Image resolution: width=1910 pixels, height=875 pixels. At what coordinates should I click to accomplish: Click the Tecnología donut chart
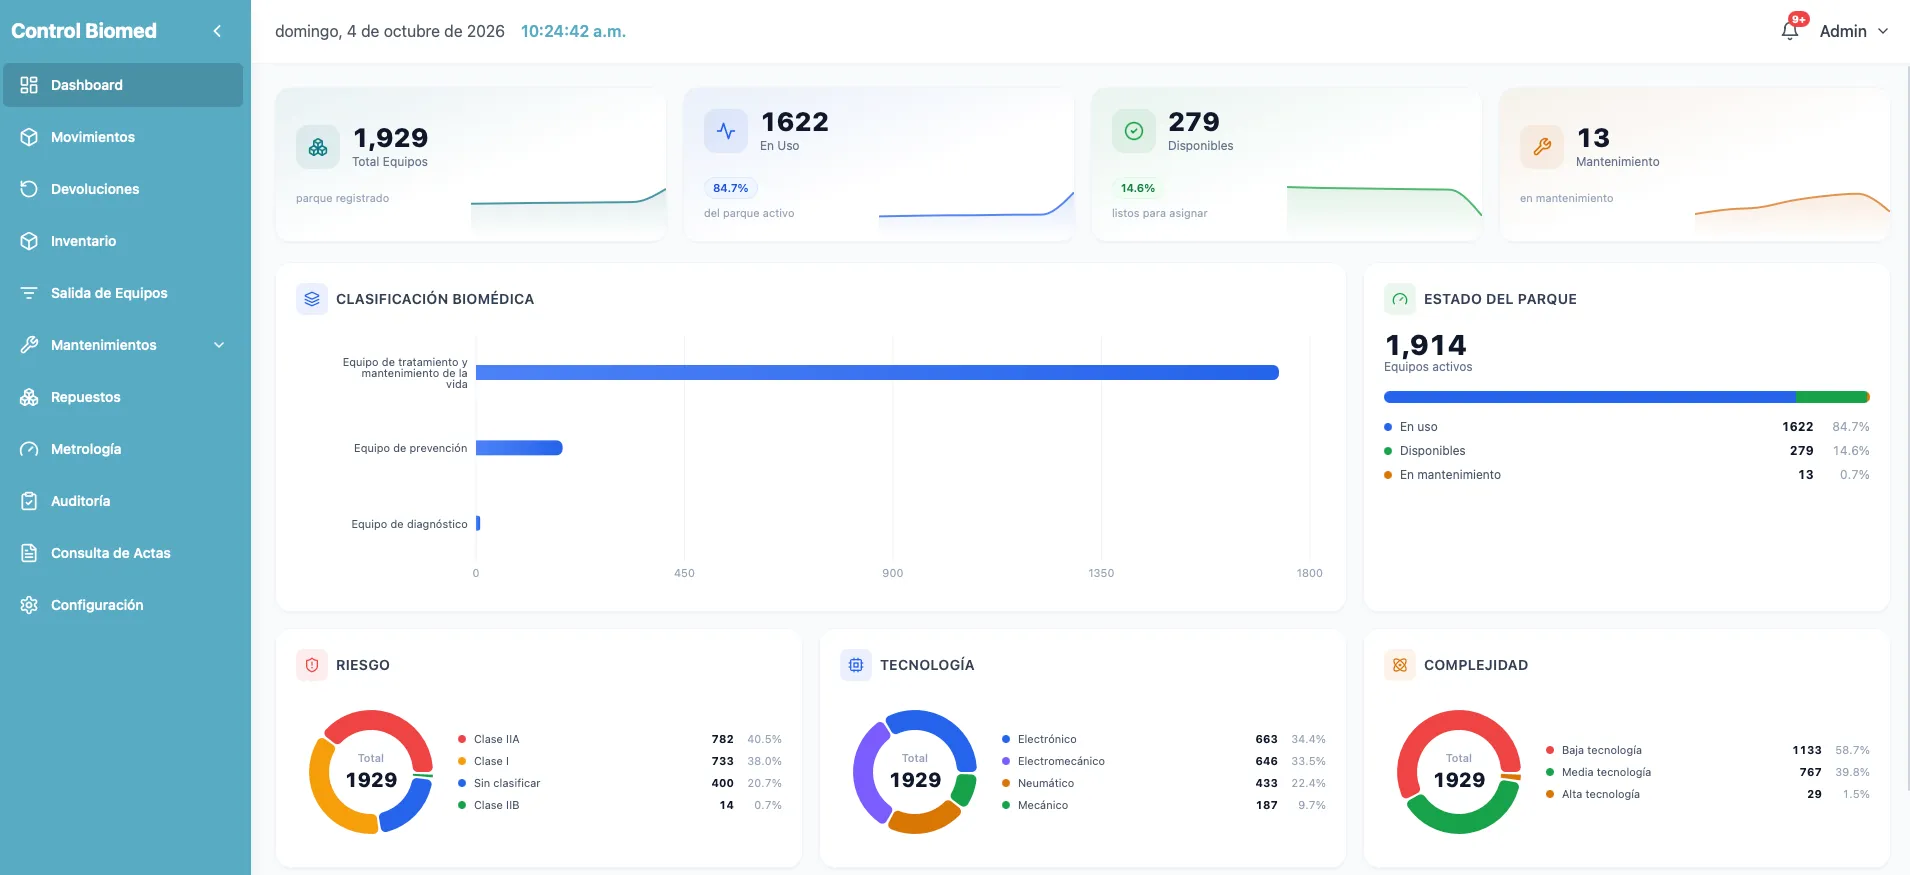tap(915, 772)
